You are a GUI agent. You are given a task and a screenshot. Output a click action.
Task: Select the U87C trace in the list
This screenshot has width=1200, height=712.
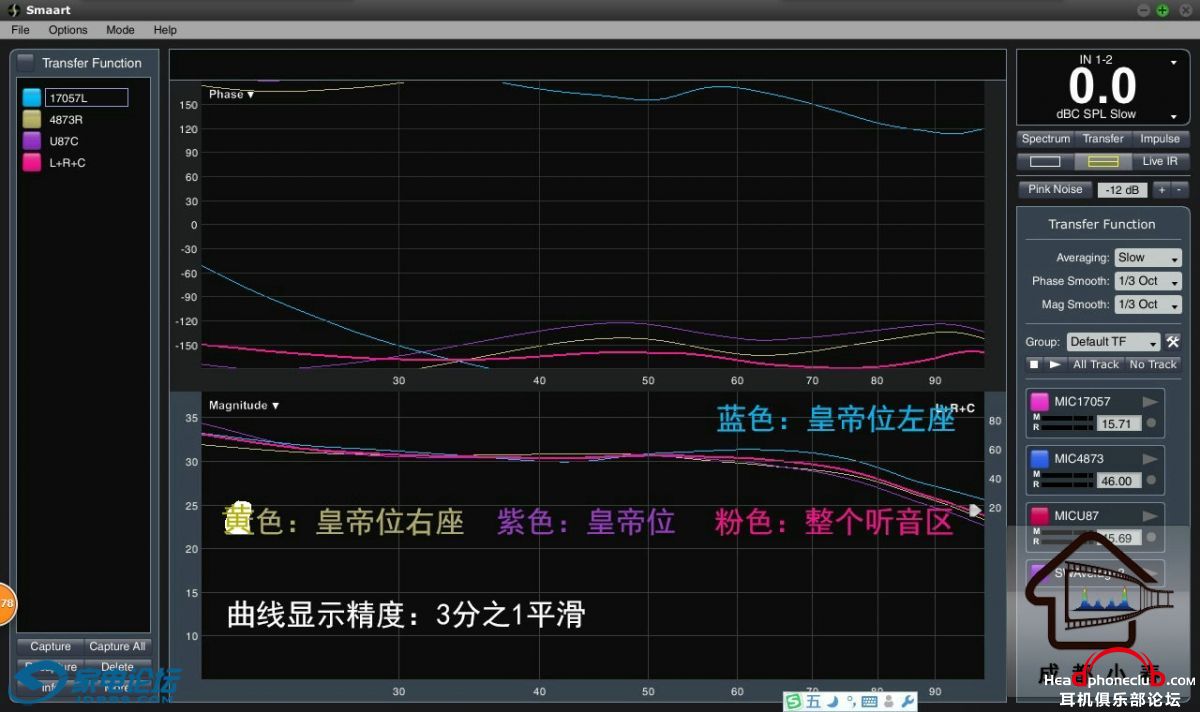tap(64, 141)
